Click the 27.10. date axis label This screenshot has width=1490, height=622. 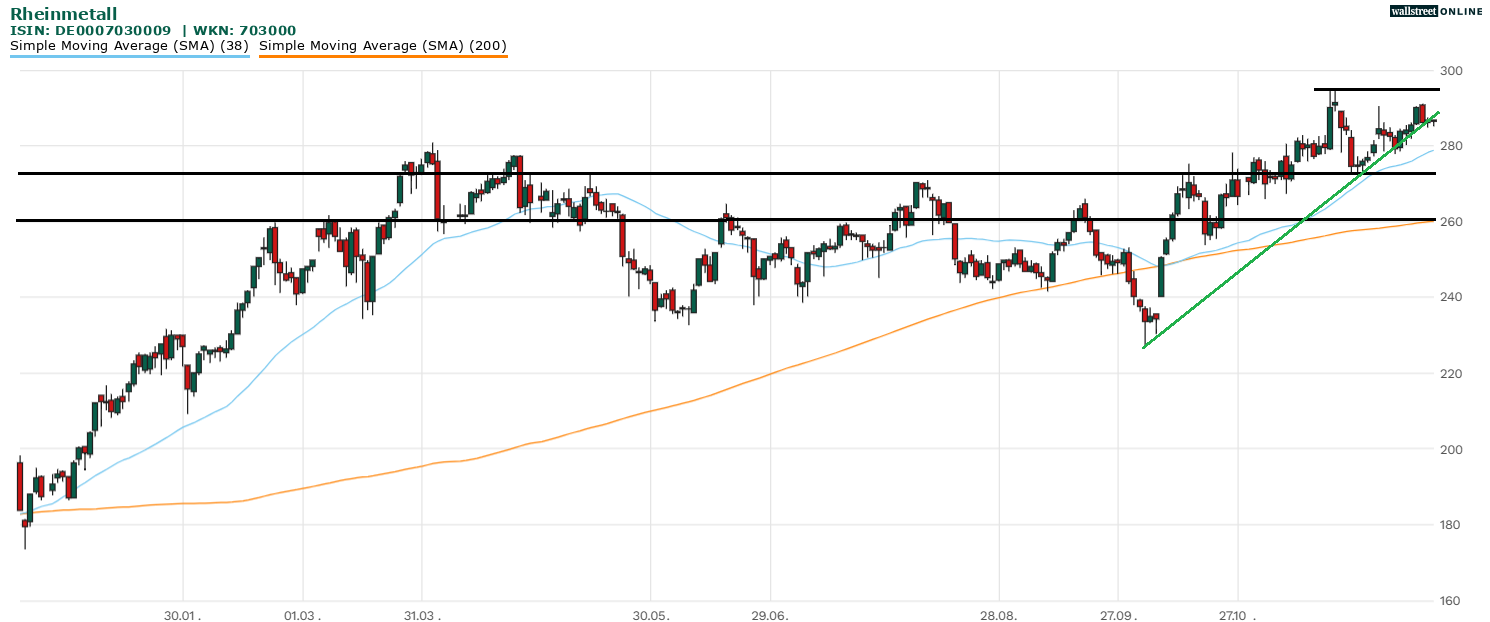[1237, 613]
